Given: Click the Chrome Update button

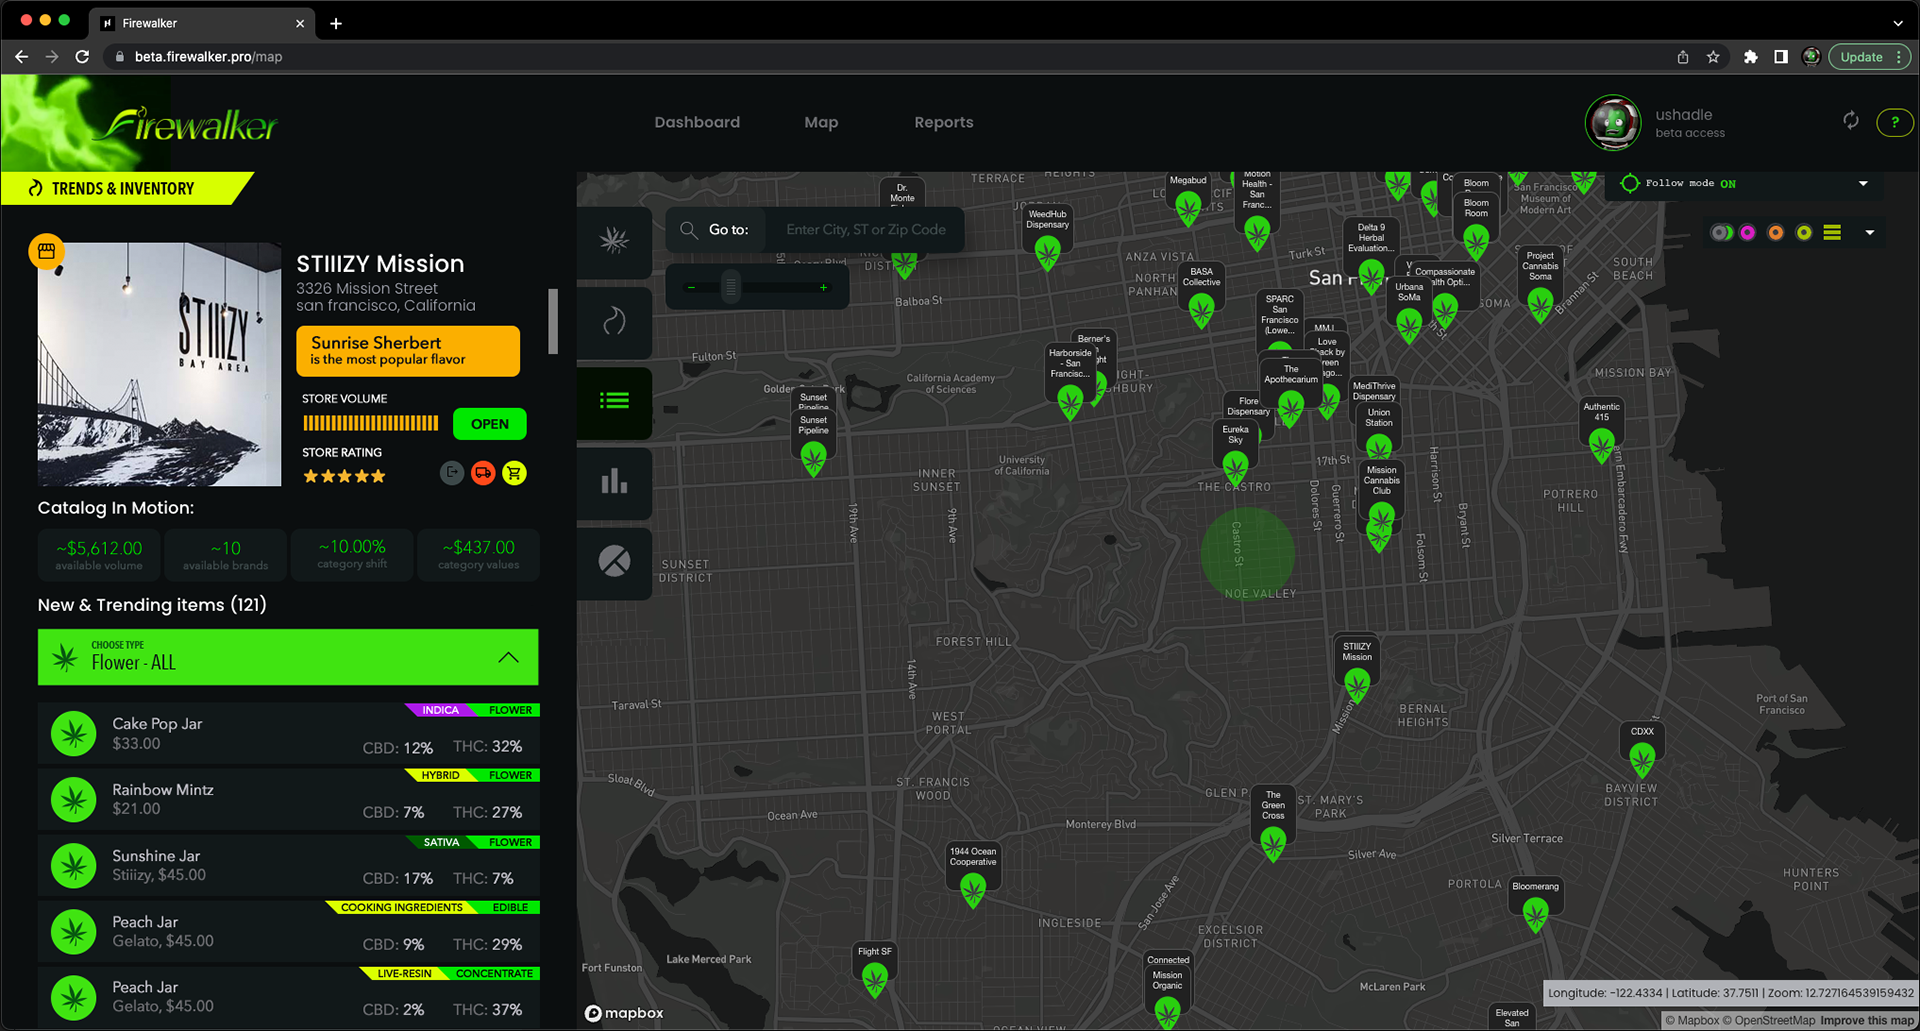Looking at the screenshot, I should click(1869, 57).
